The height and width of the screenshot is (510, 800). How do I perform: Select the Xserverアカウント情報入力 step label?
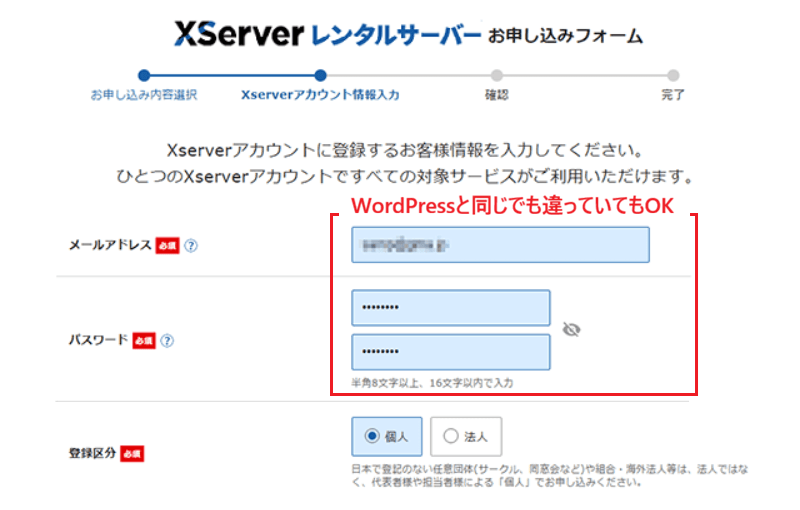[x=320, y=95]
